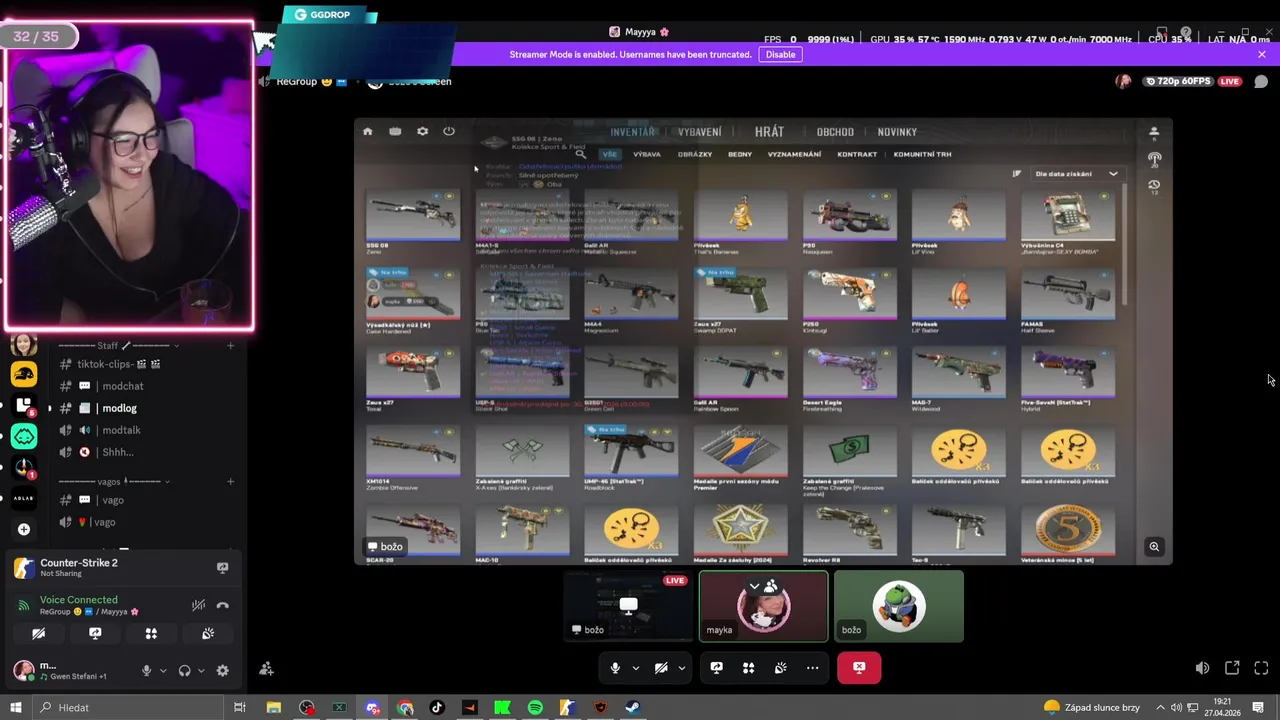Open the chat bubble icon at top right

[x=1261, y=81]
